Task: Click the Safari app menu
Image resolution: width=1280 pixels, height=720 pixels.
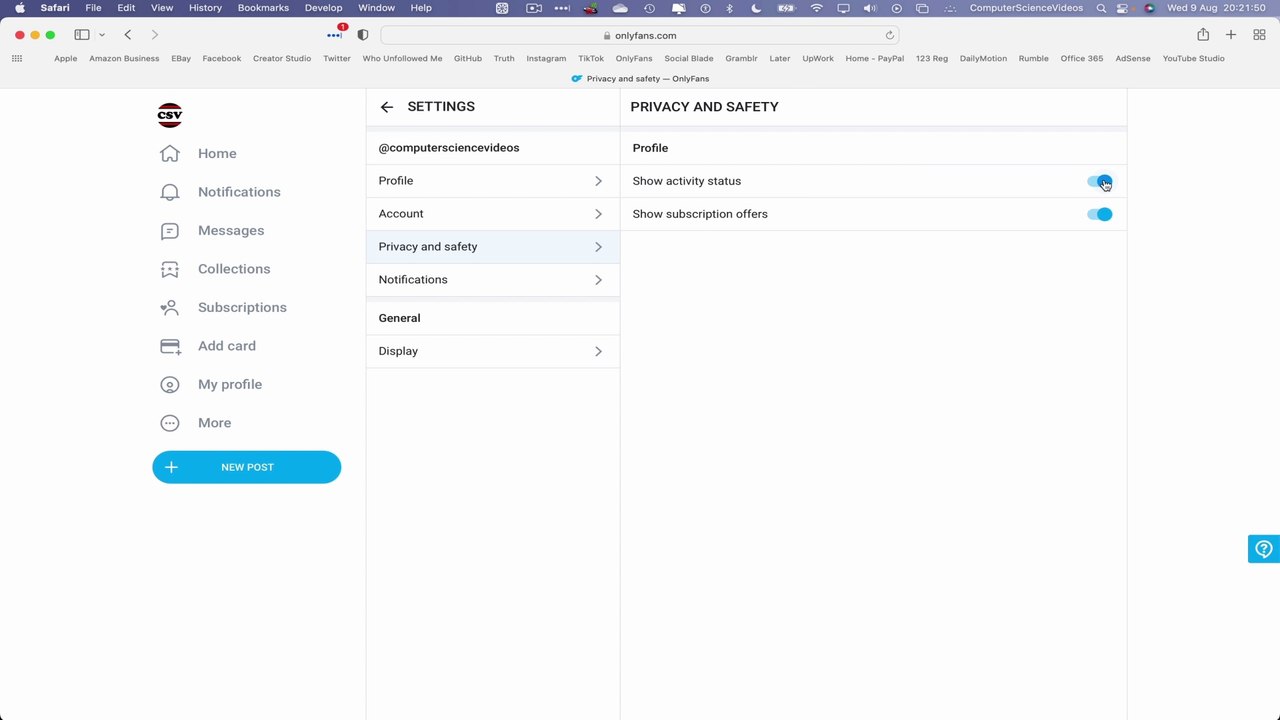Action: click(55, 8)
